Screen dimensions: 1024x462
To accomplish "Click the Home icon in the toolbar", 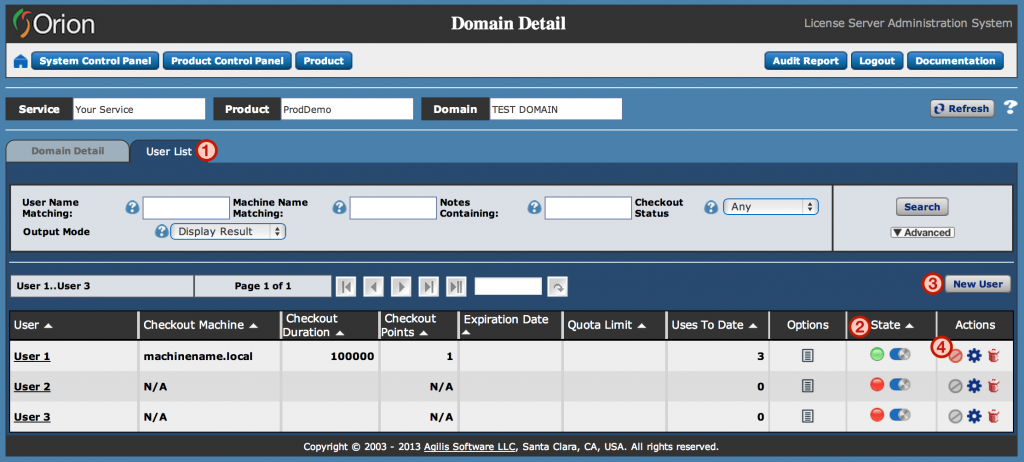I will pyautogui.click(x=20, y=61).
